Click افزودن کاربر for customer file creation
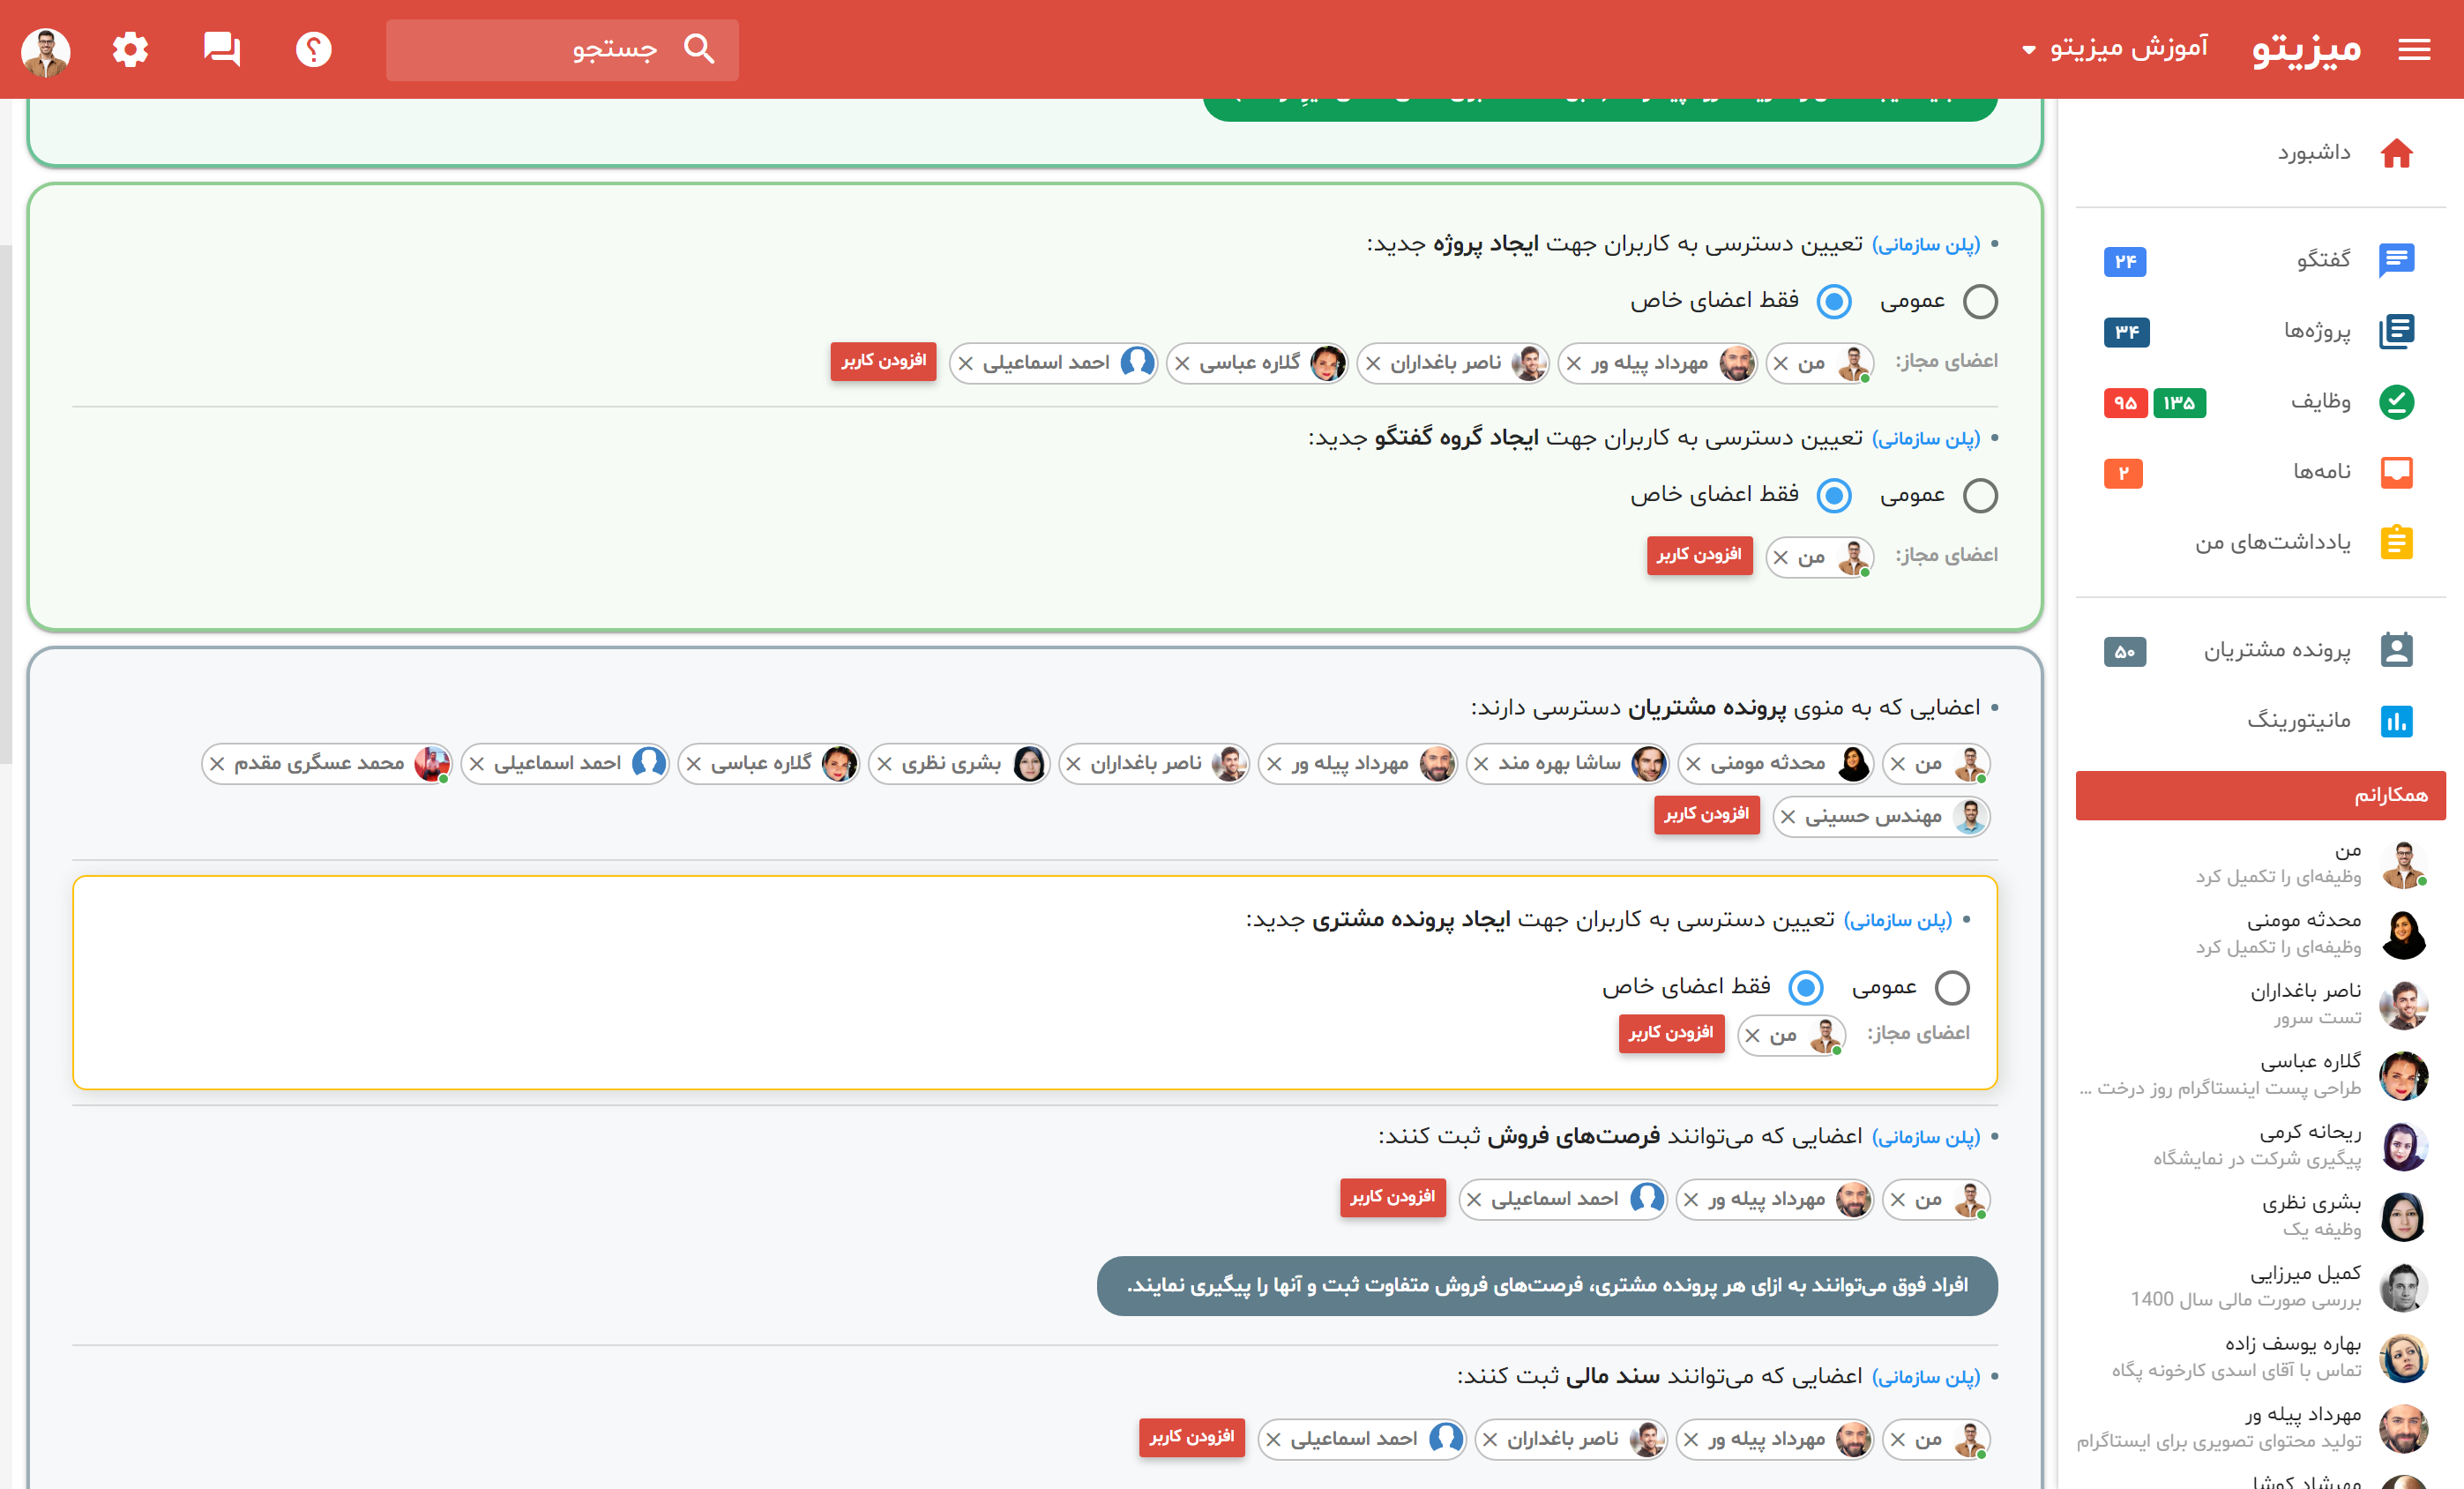The width and height of the screenshot is (2464, 1489). (x=1671, y=1033)
